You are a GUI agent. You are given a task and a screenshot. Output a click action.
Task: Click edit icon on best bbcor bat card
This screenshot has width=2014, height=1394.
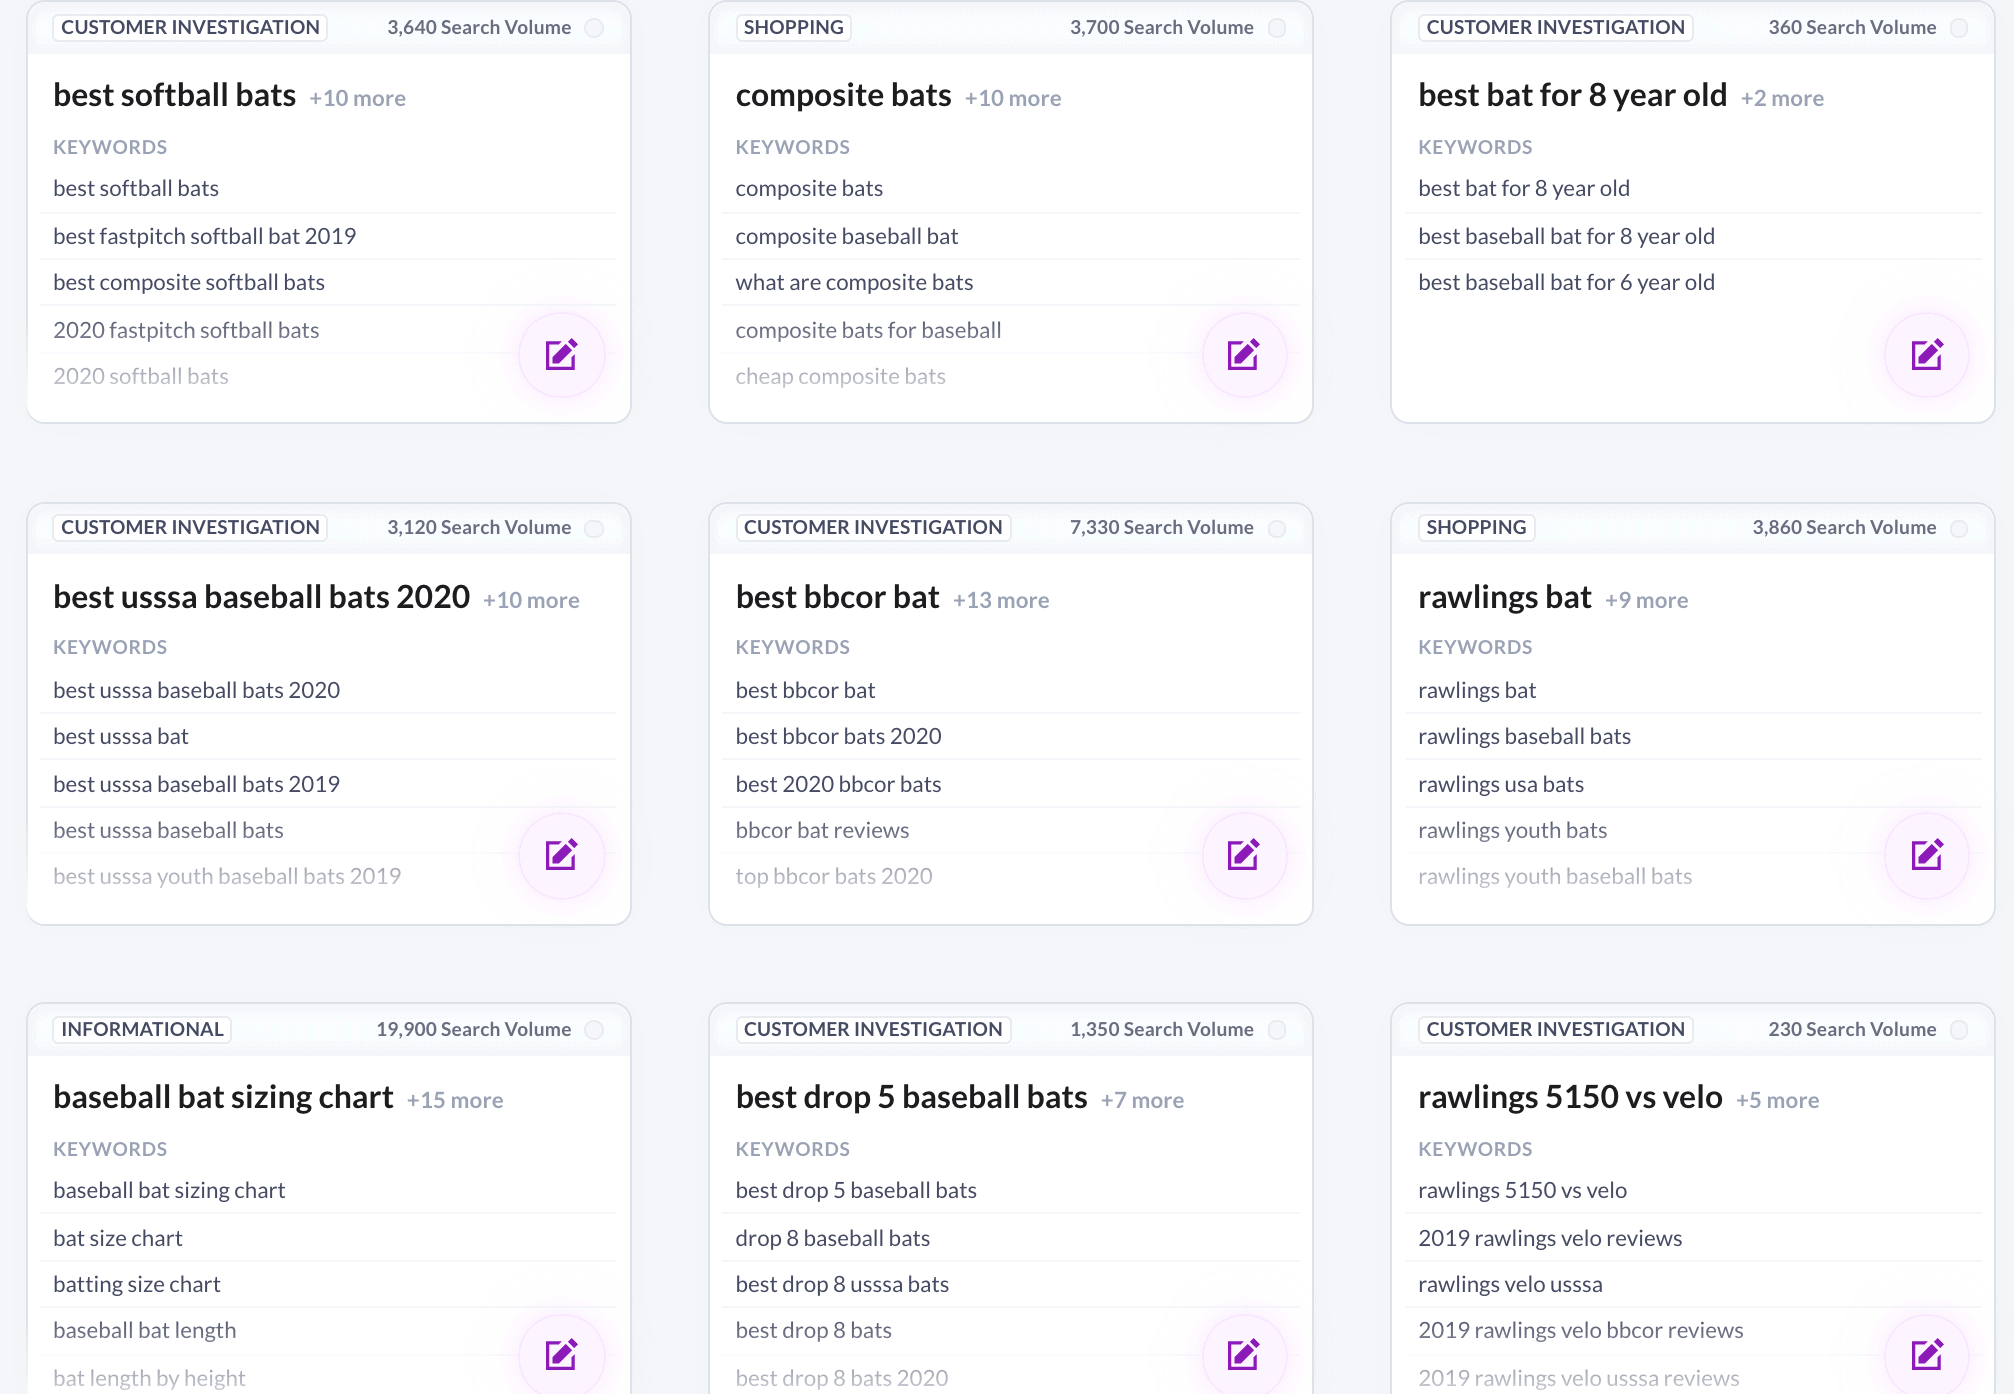click(x=1243, y=855)
